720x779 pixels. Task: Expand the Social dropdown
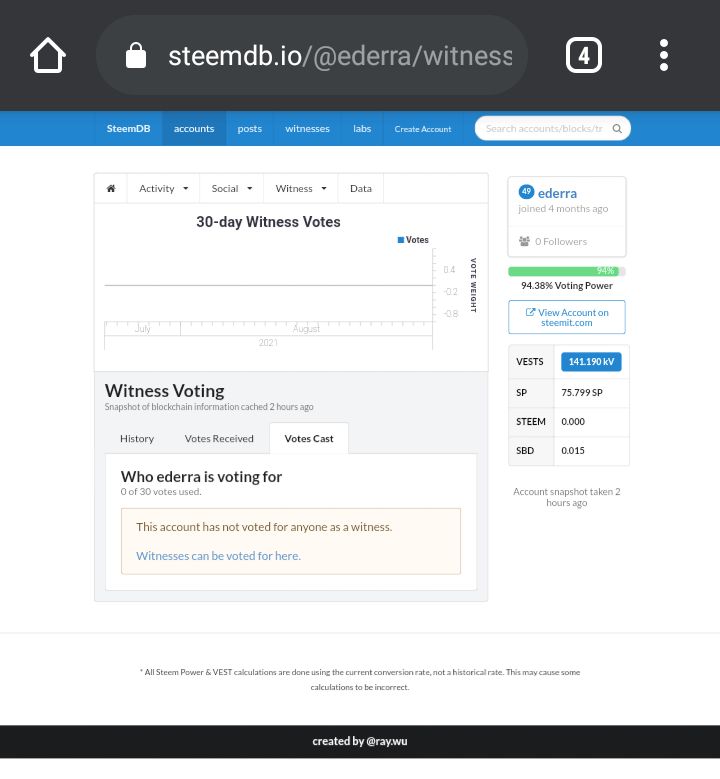click(x=232, y=188)
